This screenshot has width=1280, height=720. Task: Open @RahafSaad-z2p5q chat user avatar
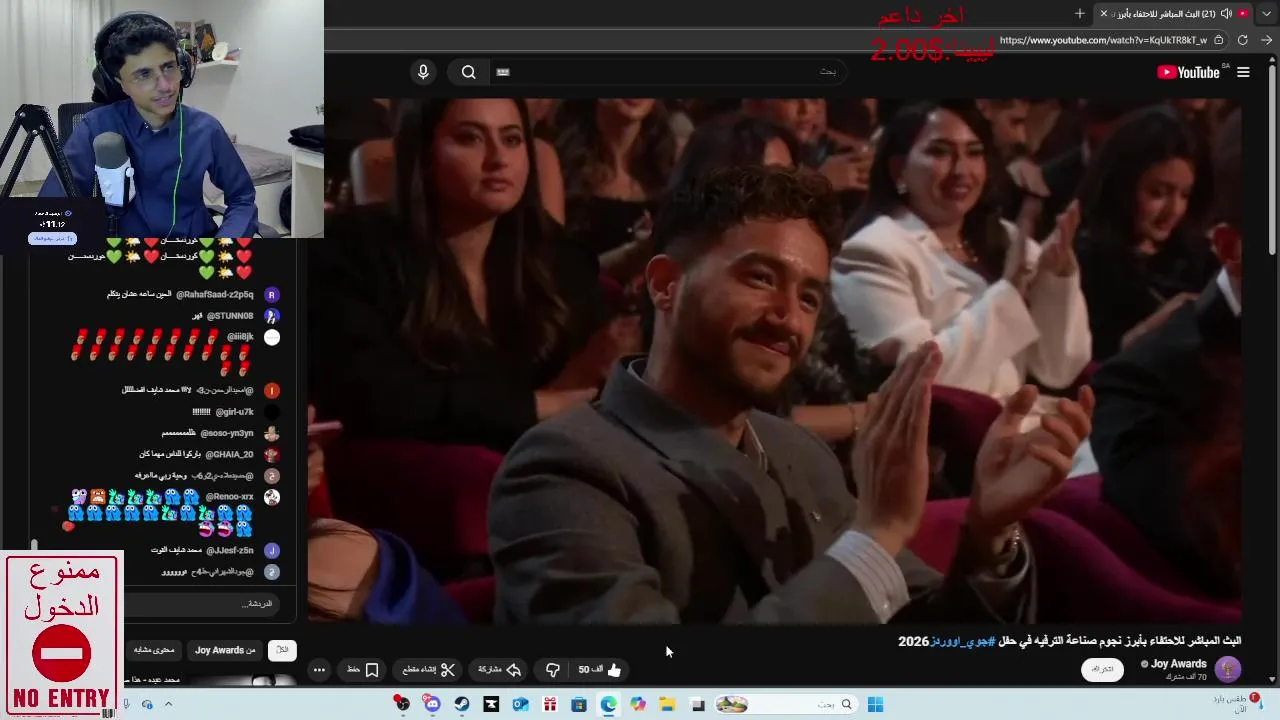tap(271, 295)
